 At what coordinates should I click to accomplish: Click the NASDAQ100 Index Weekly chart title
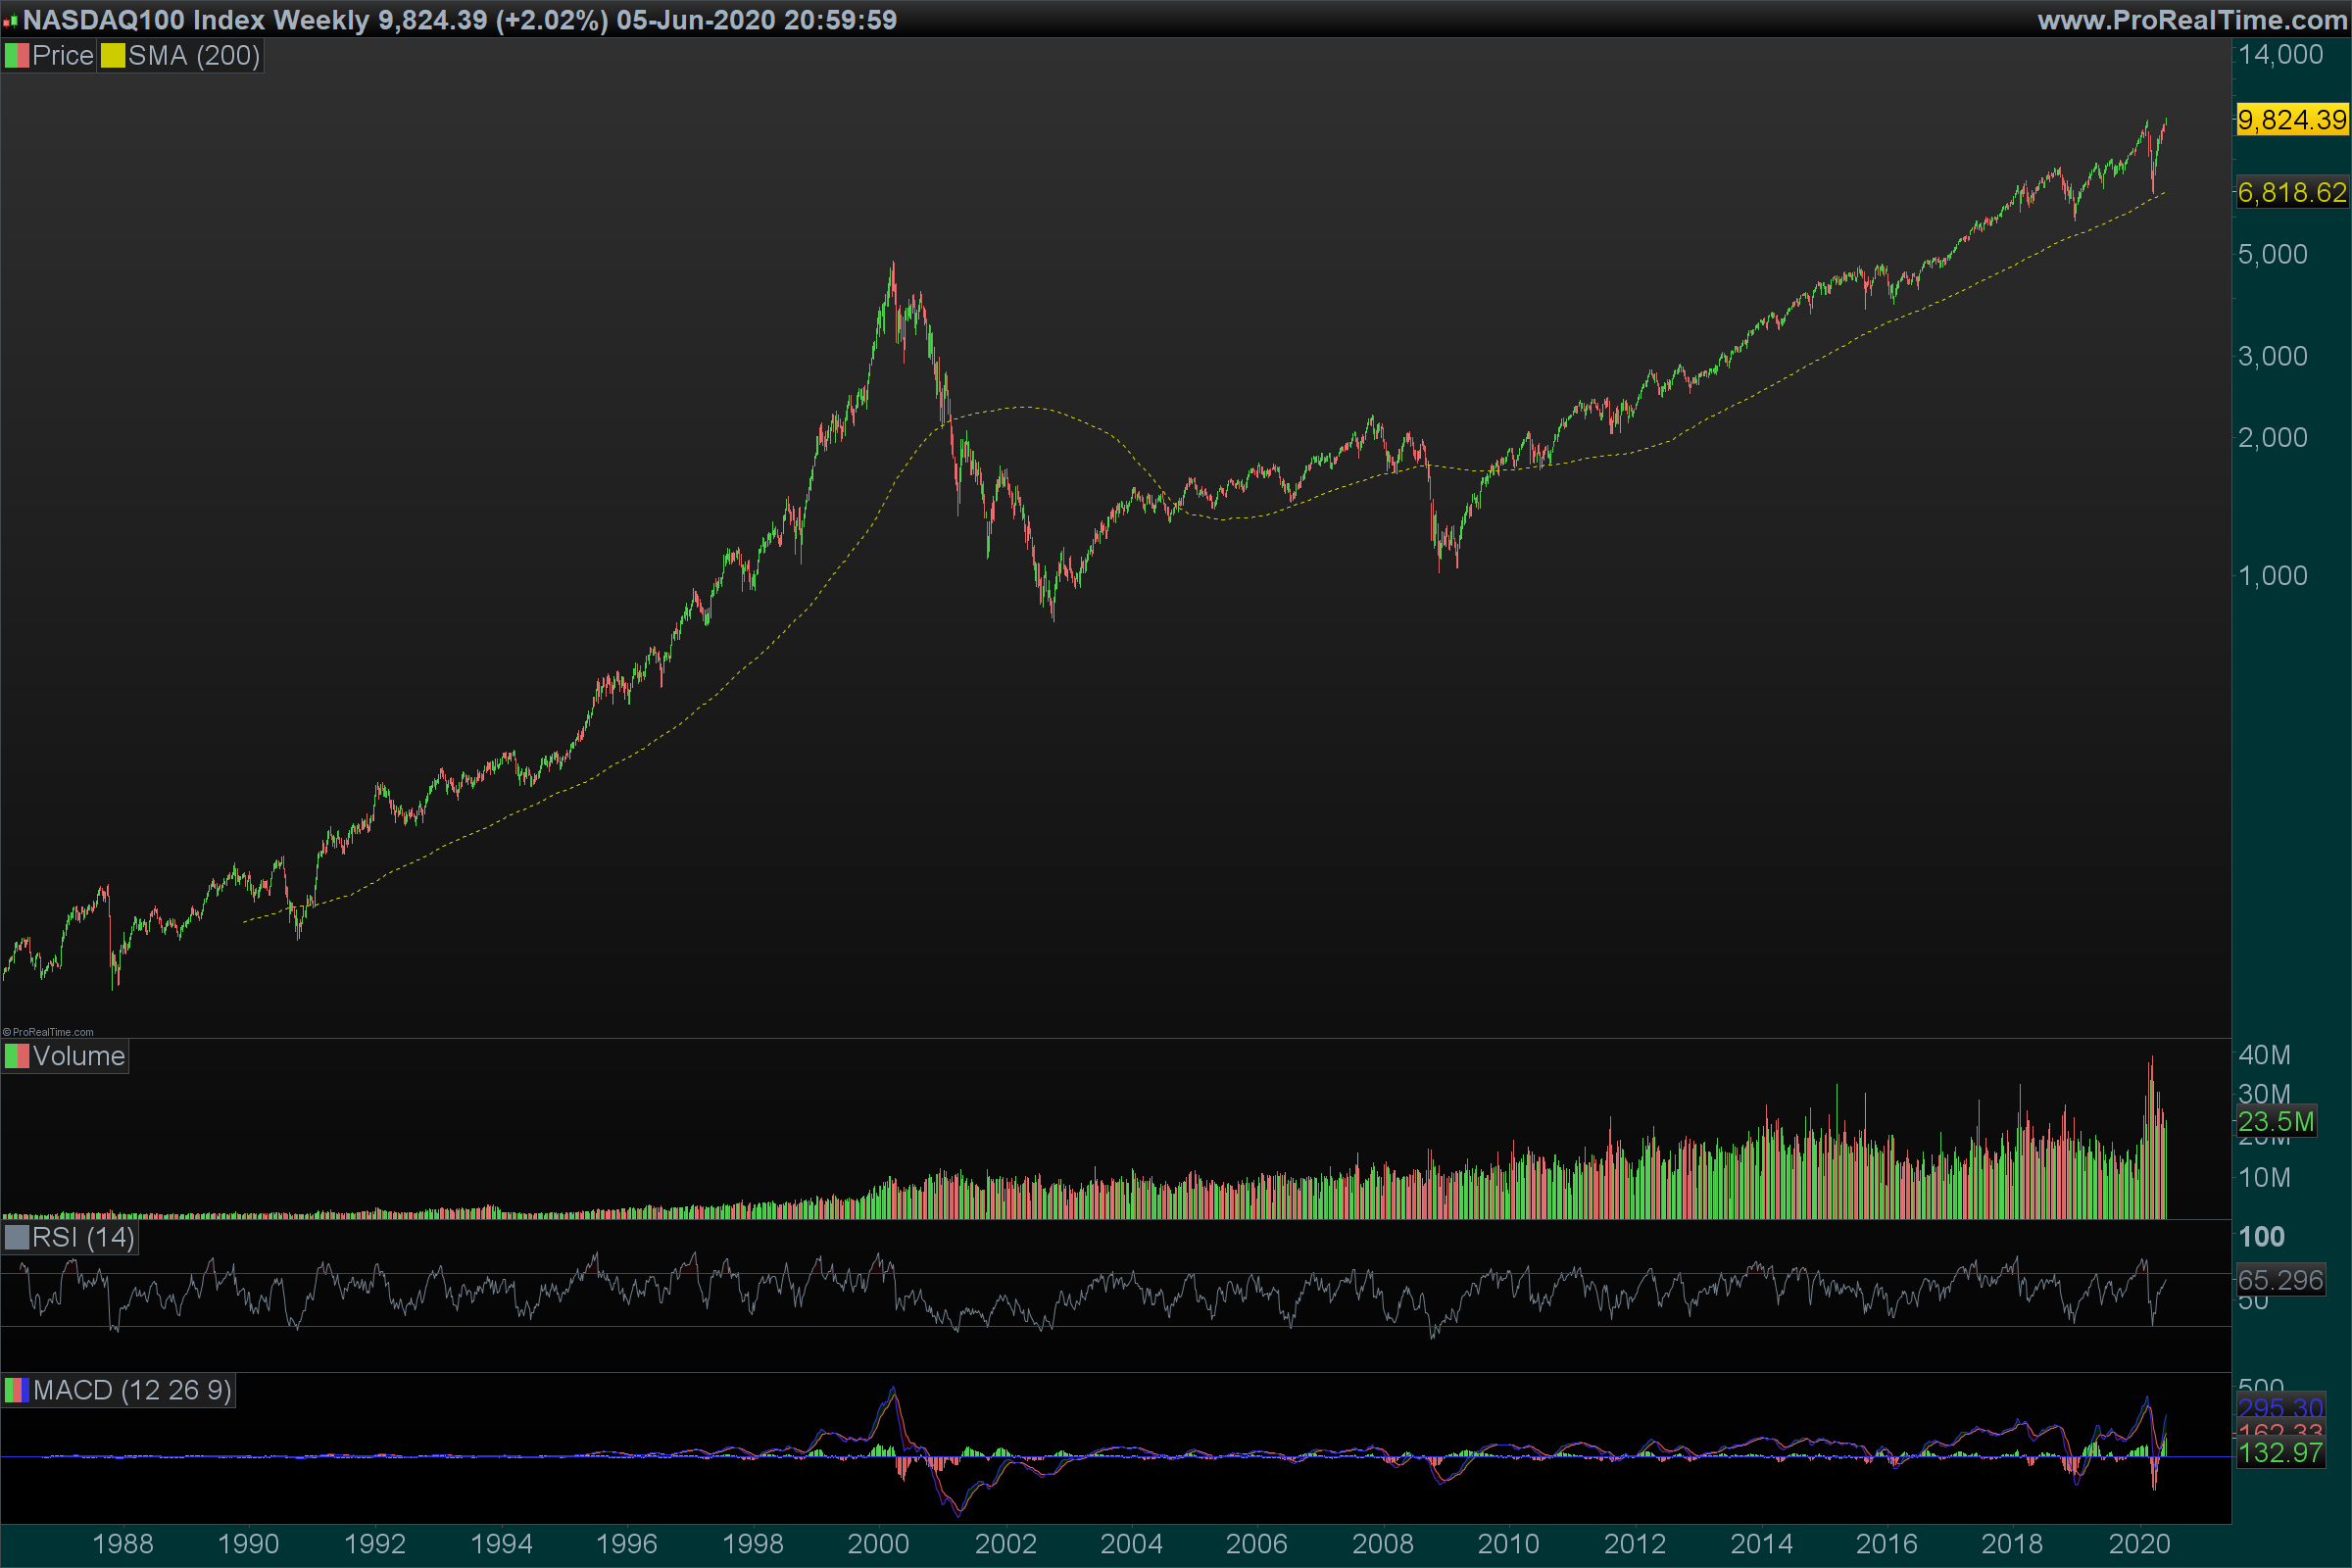pyautogui.click(x=196, y=20)
